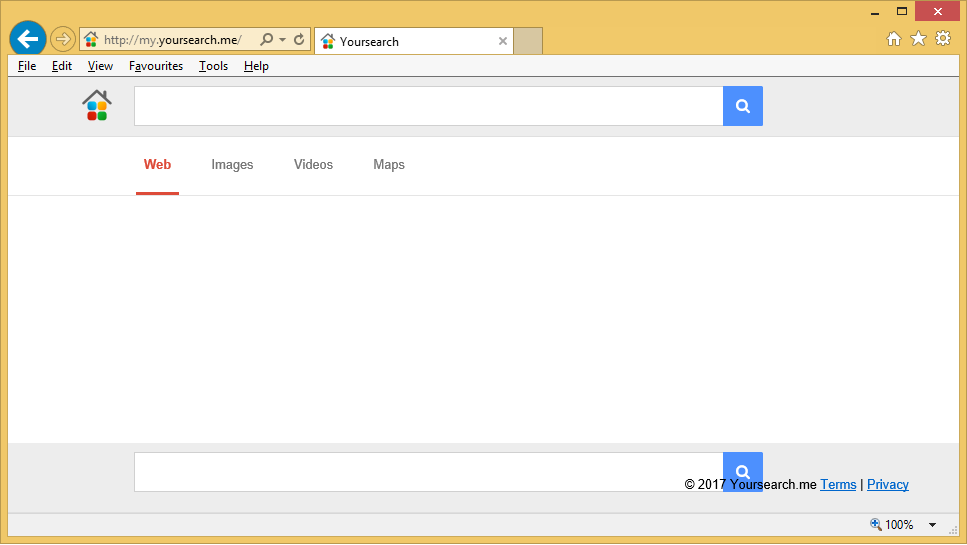Click the Yoursearch house logo

point(97,105)
